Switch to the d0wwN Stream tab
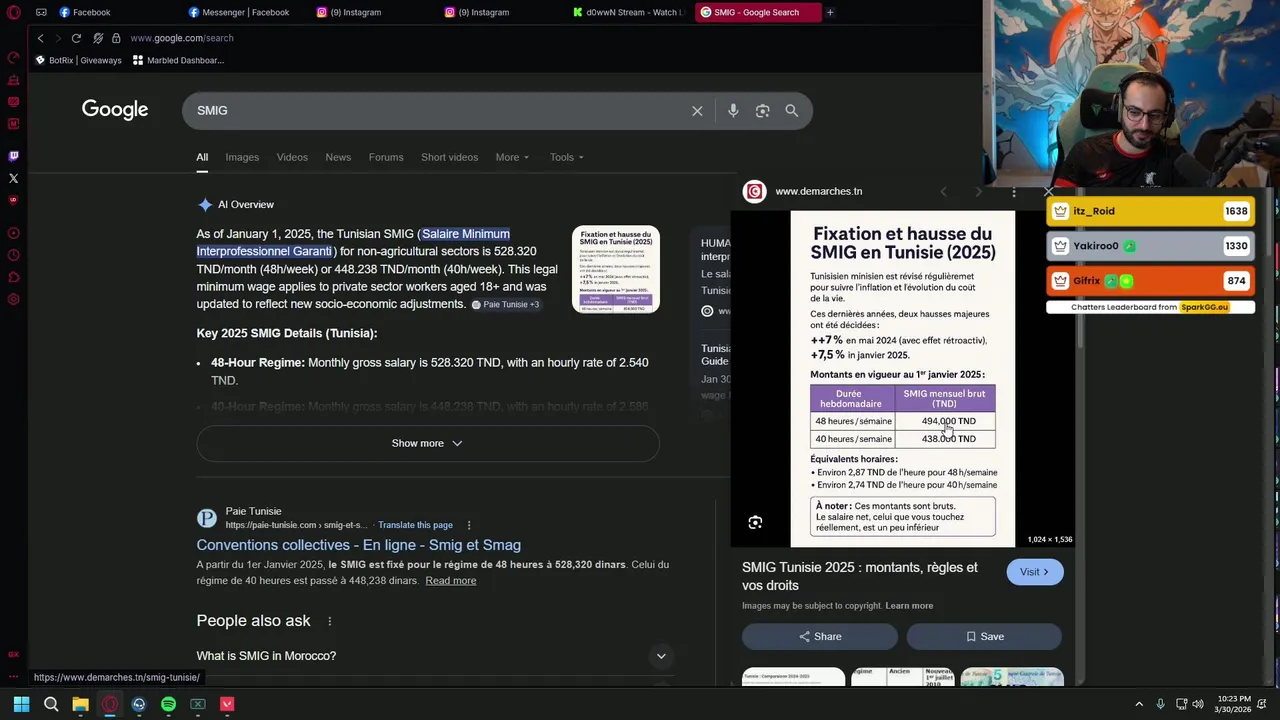Screen dimensions: 1280x720 (x=628, y=12)
